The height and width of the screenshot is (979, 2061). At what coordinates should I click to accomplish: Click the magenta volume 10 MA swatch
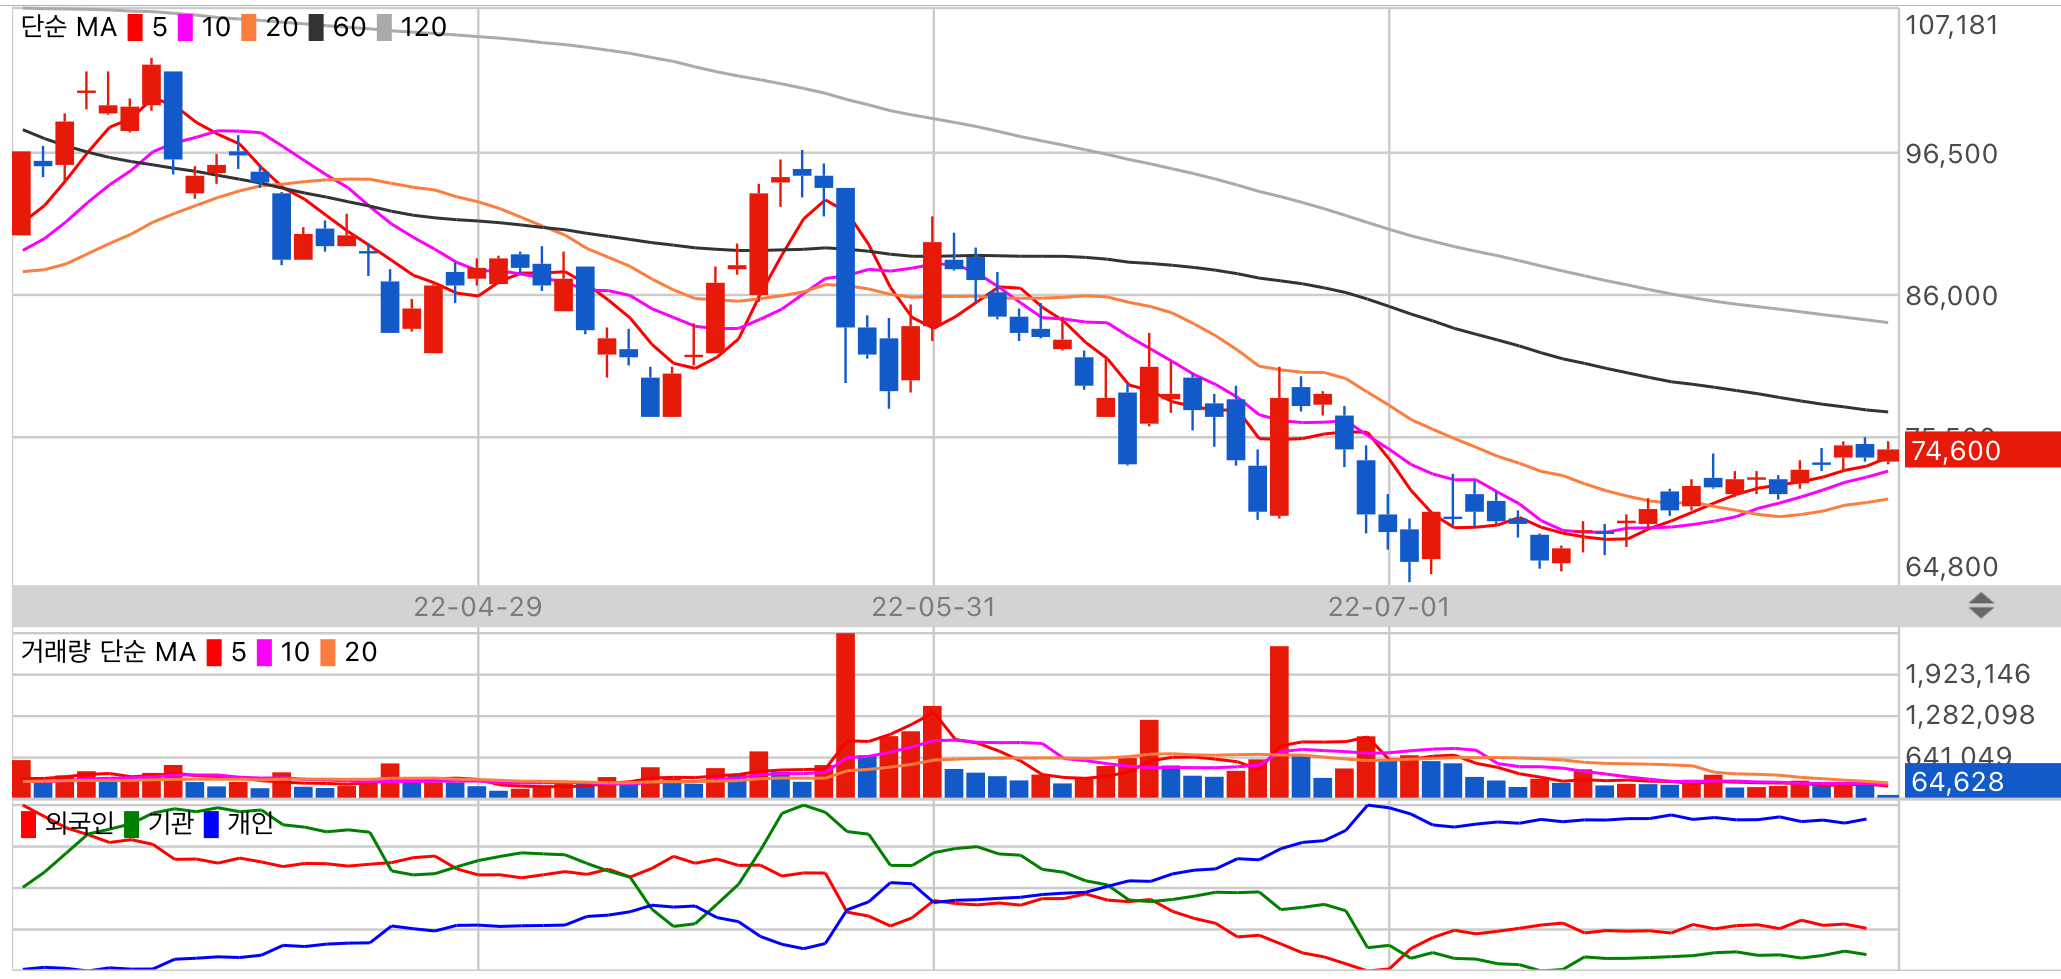tap(264, 652)
